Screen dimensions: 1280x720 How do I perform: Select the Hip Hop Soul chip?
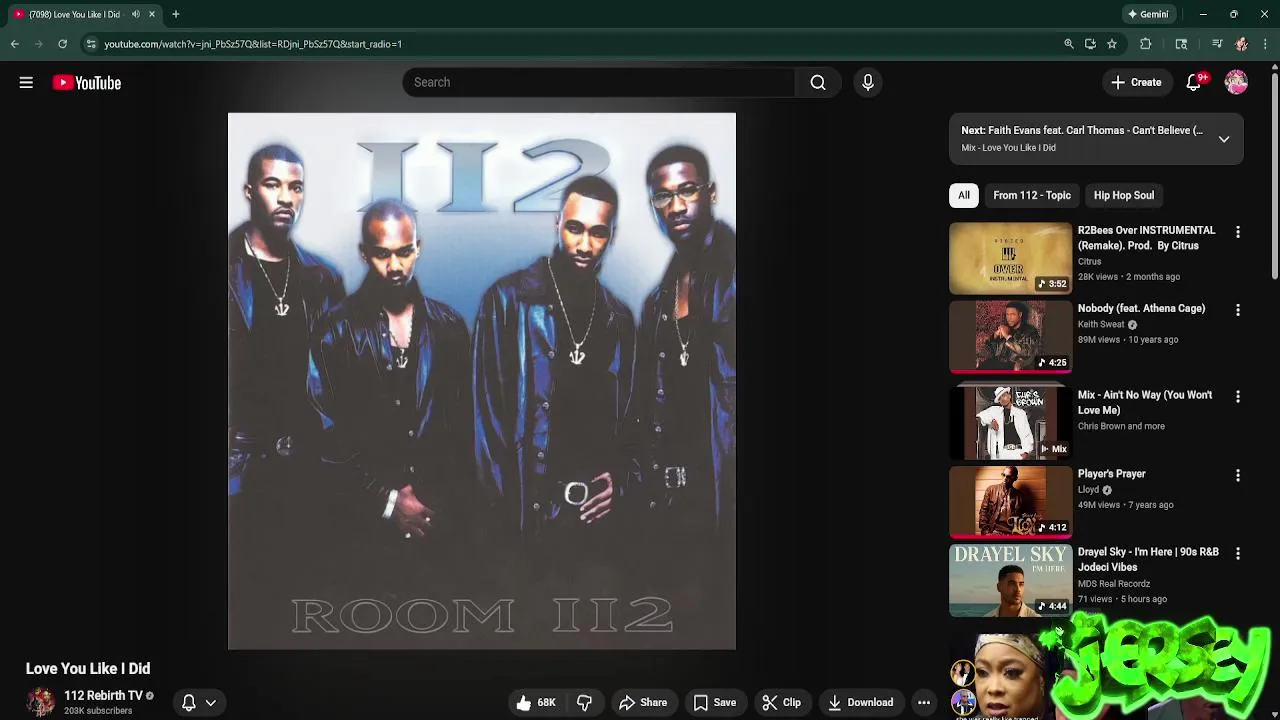(1124, 195)
